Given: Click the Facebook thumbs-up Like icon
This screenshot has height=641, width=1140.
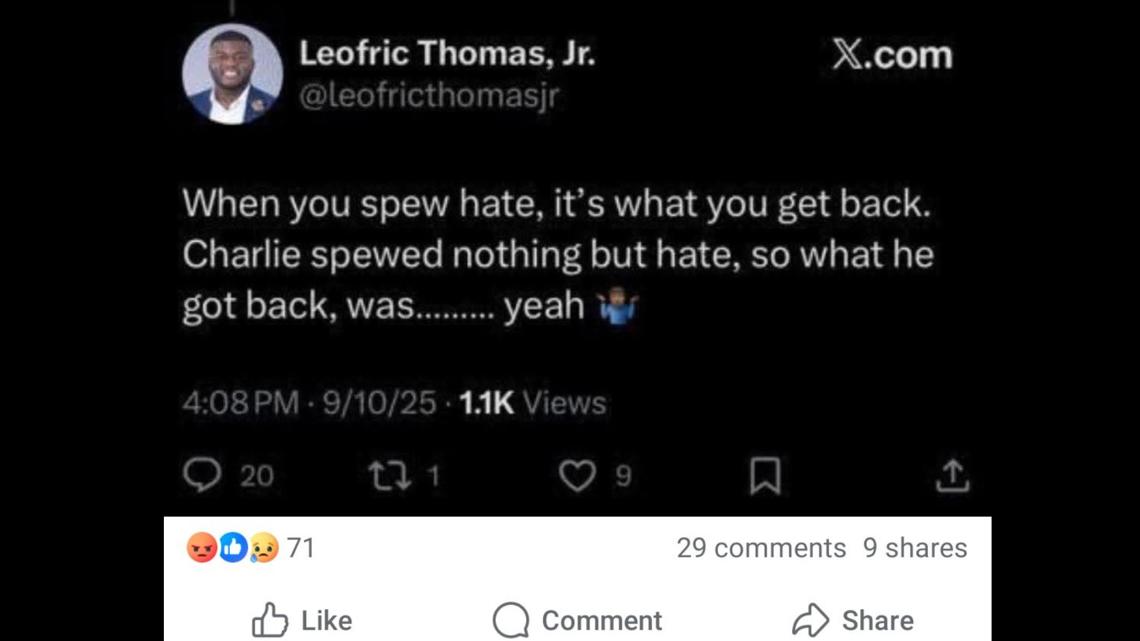Looking at the screenshot, I should coord(270,620).
